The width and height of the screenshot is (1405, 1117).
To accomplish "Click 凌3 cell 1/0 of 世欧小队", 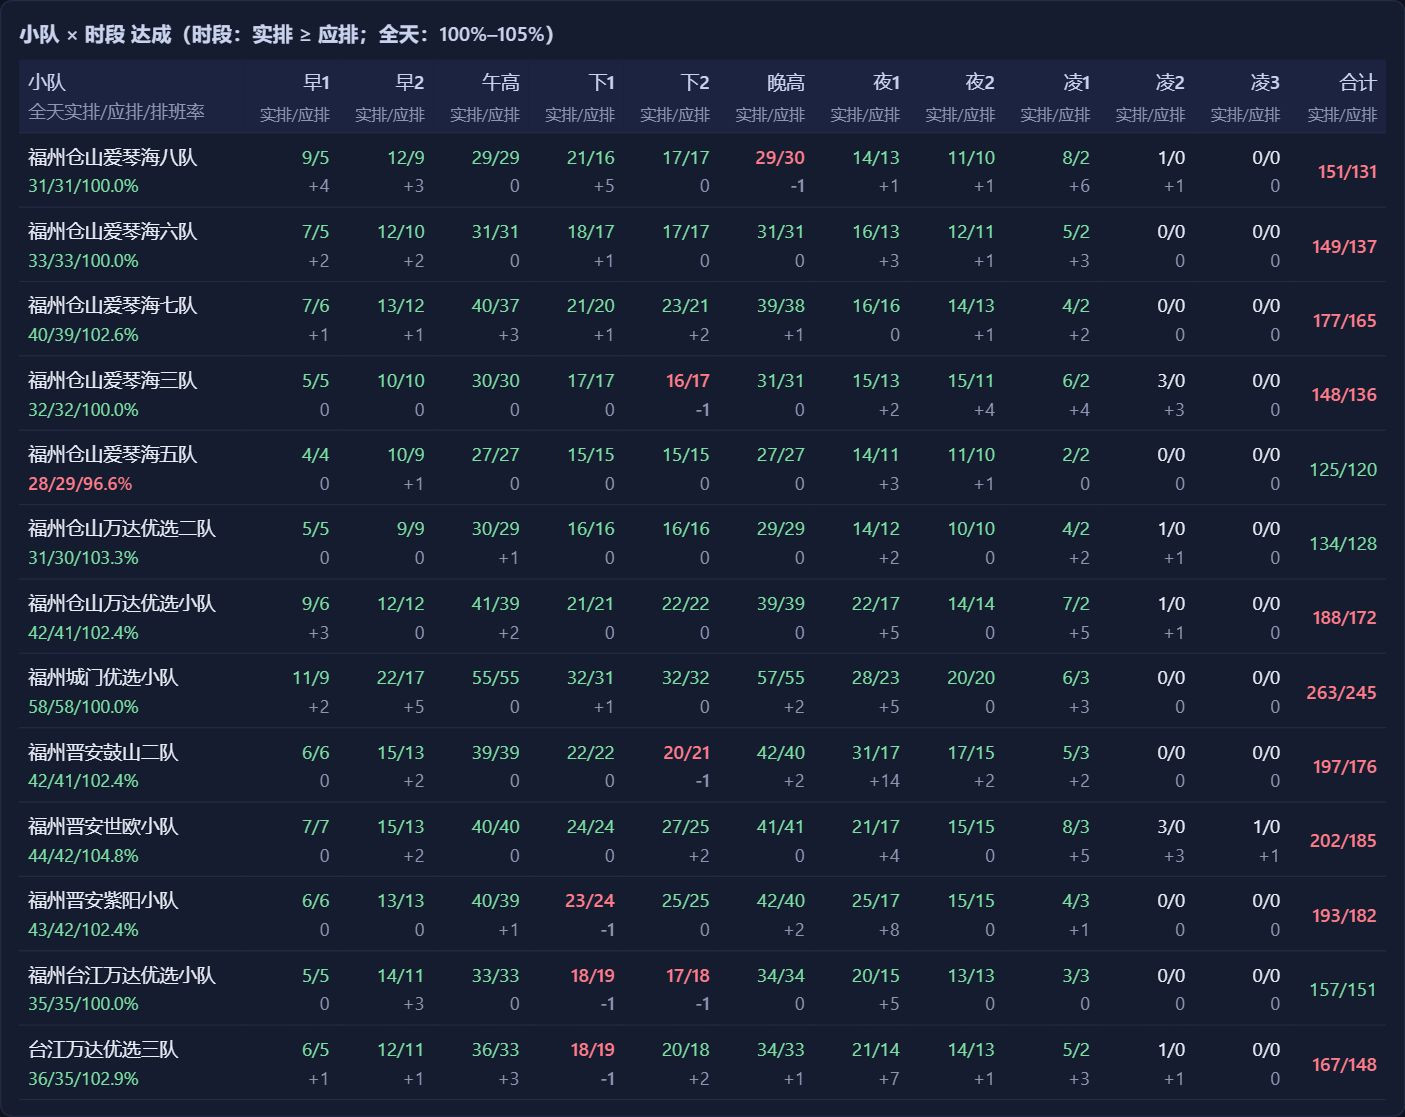I will [x=1266, y=827].
